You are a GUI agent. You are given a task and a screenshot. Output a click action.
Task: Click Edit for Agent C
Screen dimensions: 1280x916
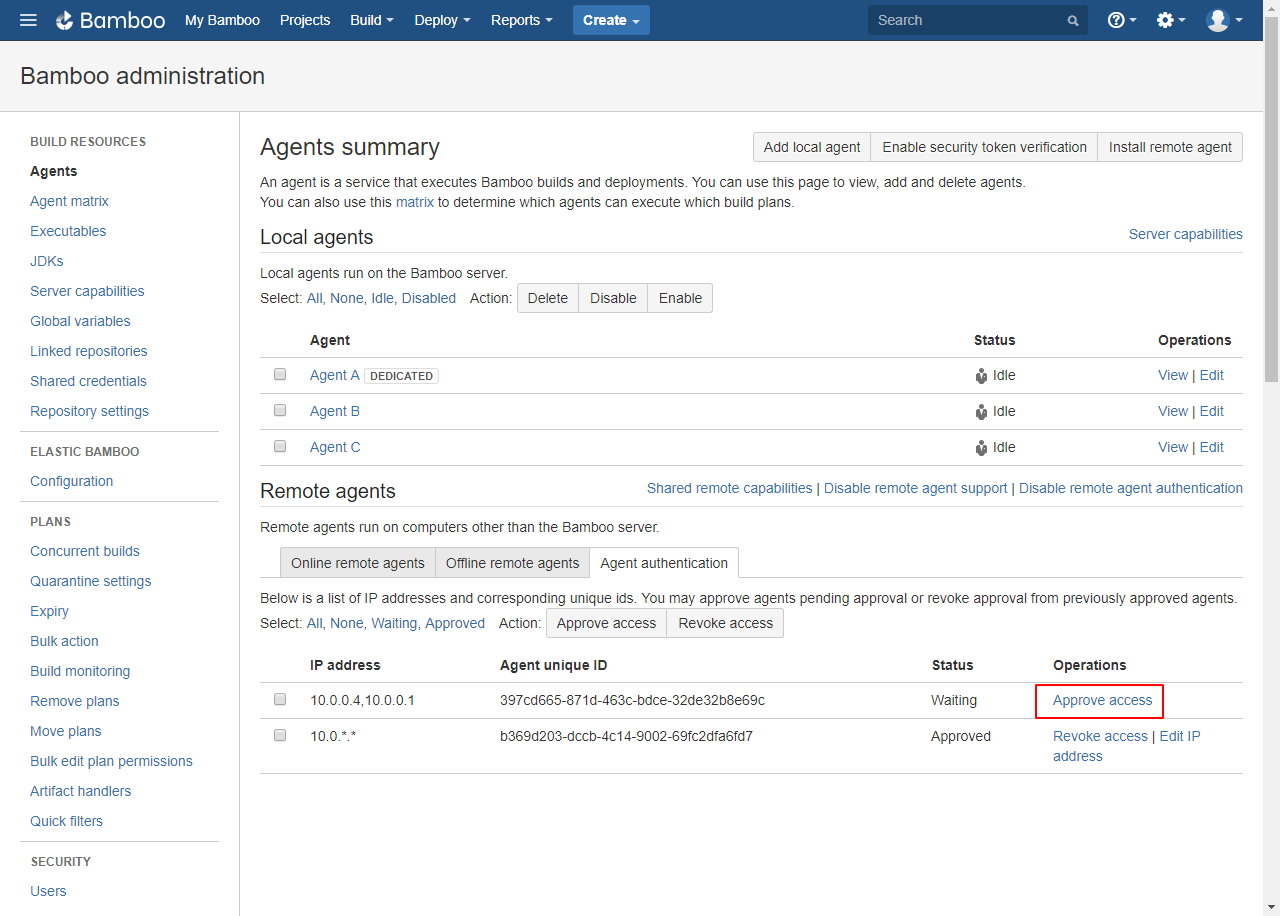click(x=1212, y=447)
